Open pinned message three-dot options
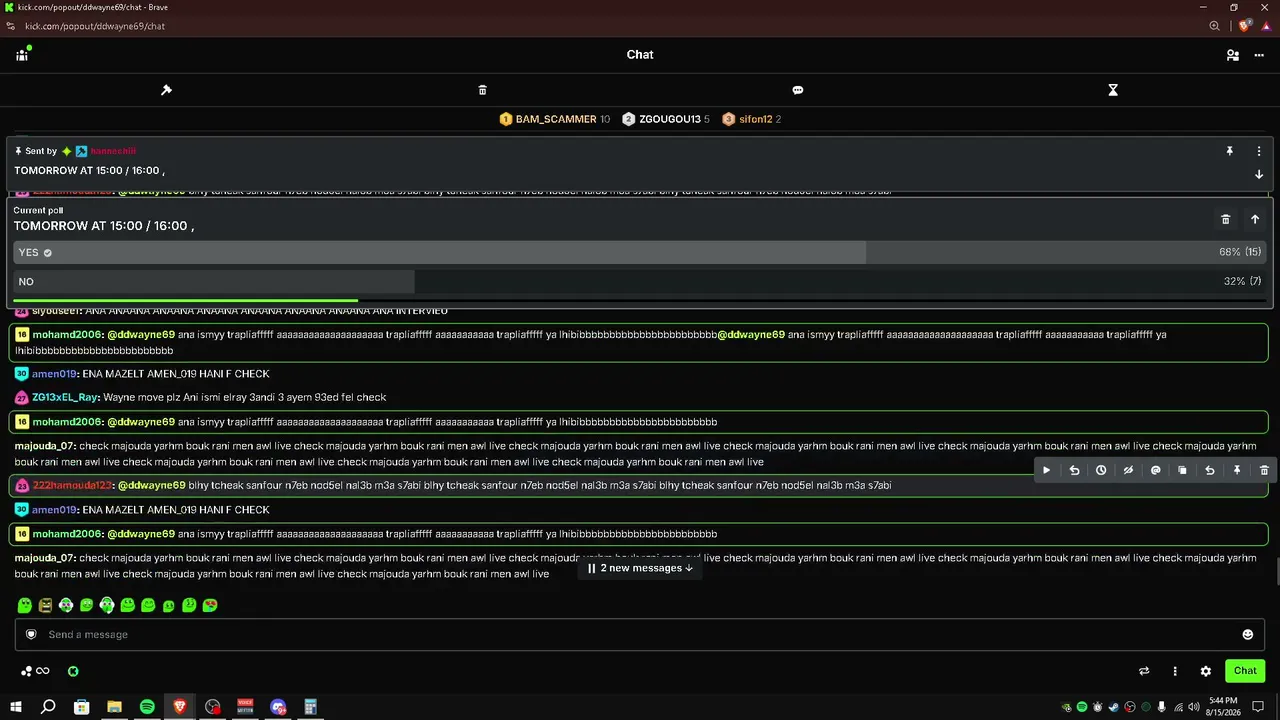 coord(1259,151)
